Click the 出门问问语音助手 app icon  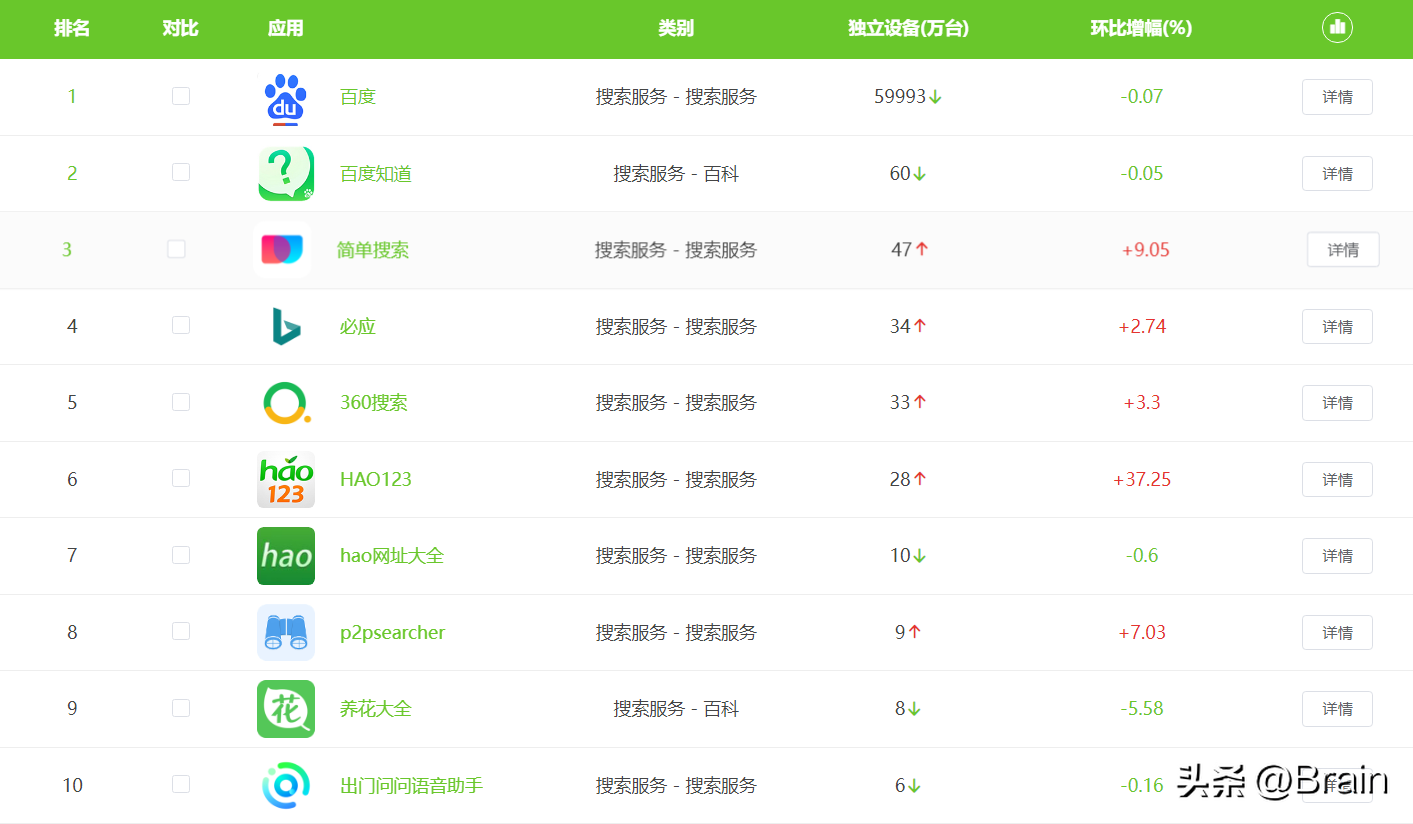pos(286,785)
